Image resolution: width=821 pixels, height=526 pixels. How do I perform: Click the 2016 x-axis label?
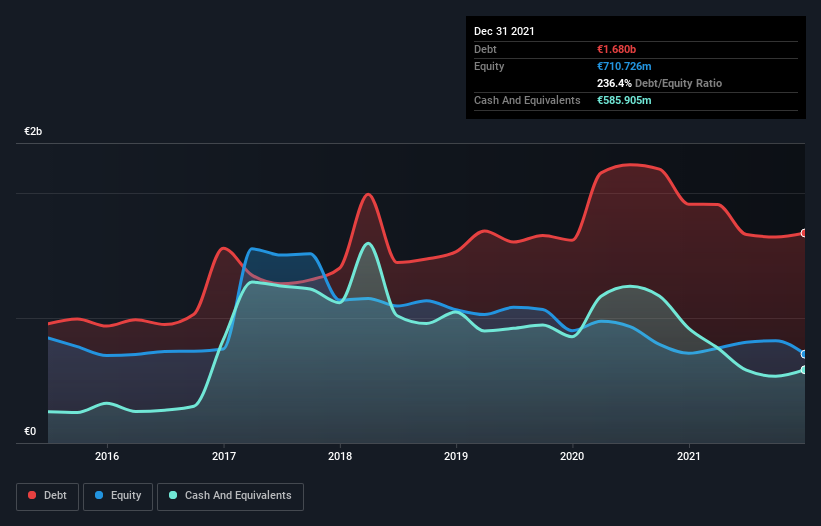pos(107,456)
